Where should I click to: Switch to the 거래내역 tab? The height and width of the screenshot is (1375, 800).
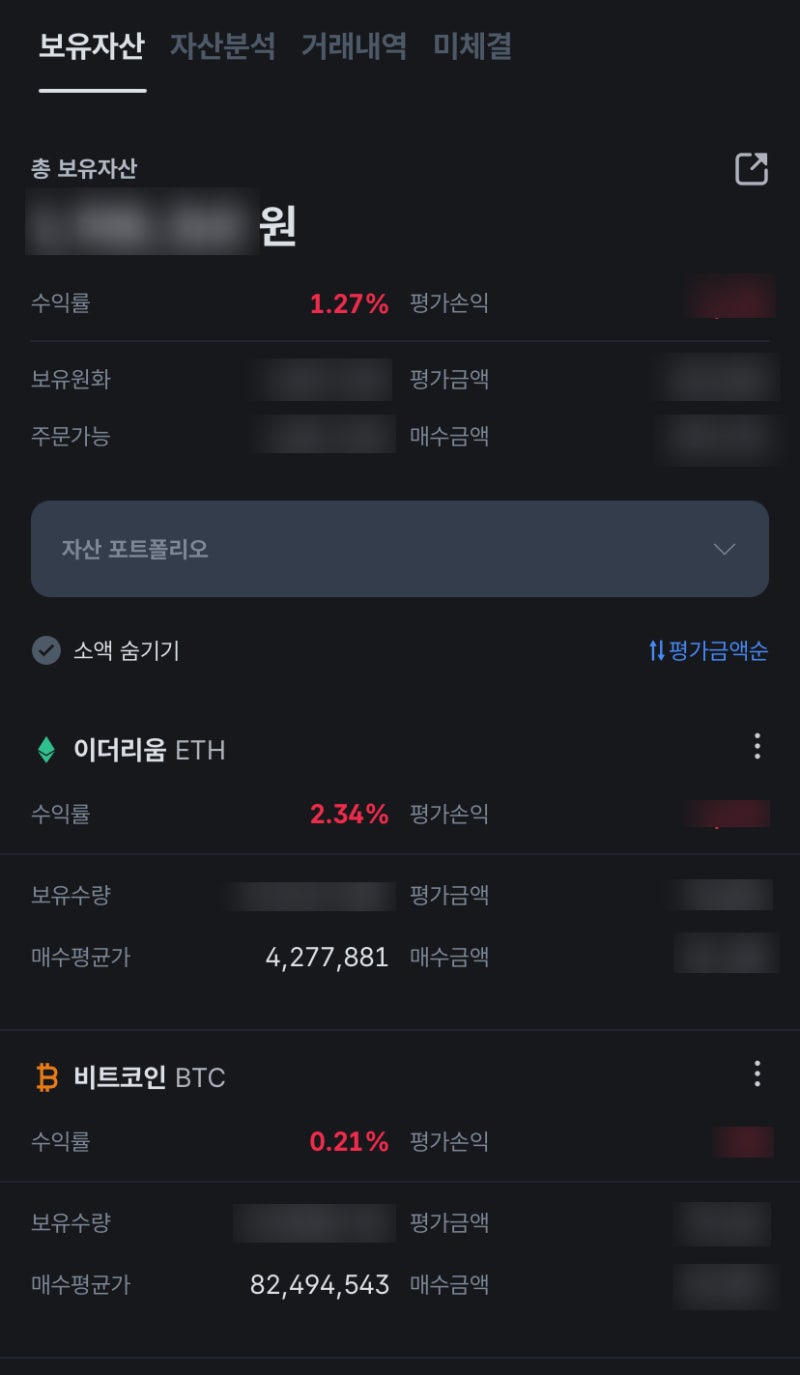(353, 47)
